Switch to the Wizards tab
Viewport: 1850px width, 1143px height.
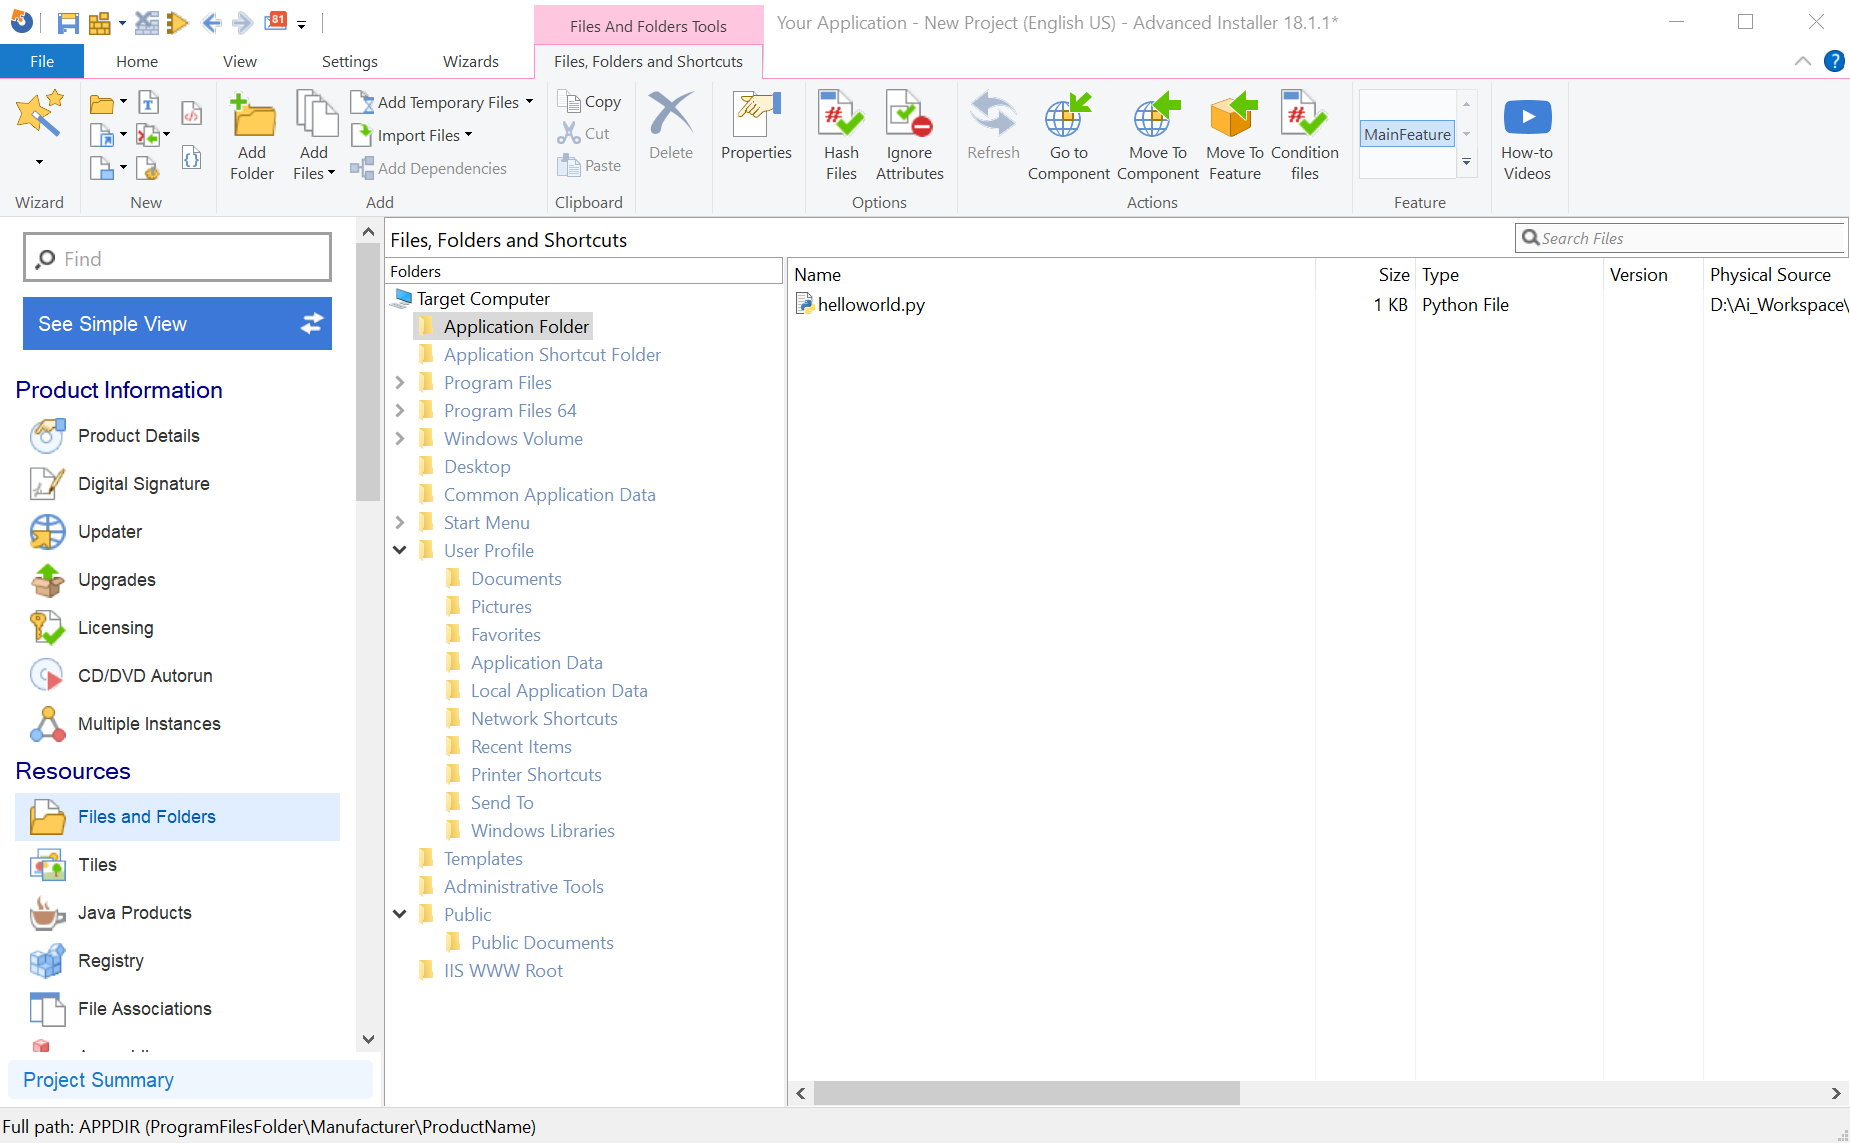pos(471,61)
